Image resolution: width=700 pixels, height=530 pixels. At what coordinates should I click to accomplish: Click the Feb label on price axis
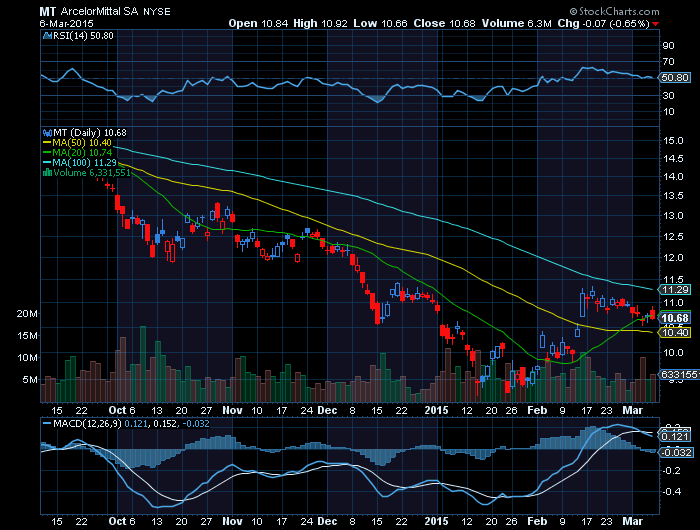pyautogui.click(x=537, y=410)
